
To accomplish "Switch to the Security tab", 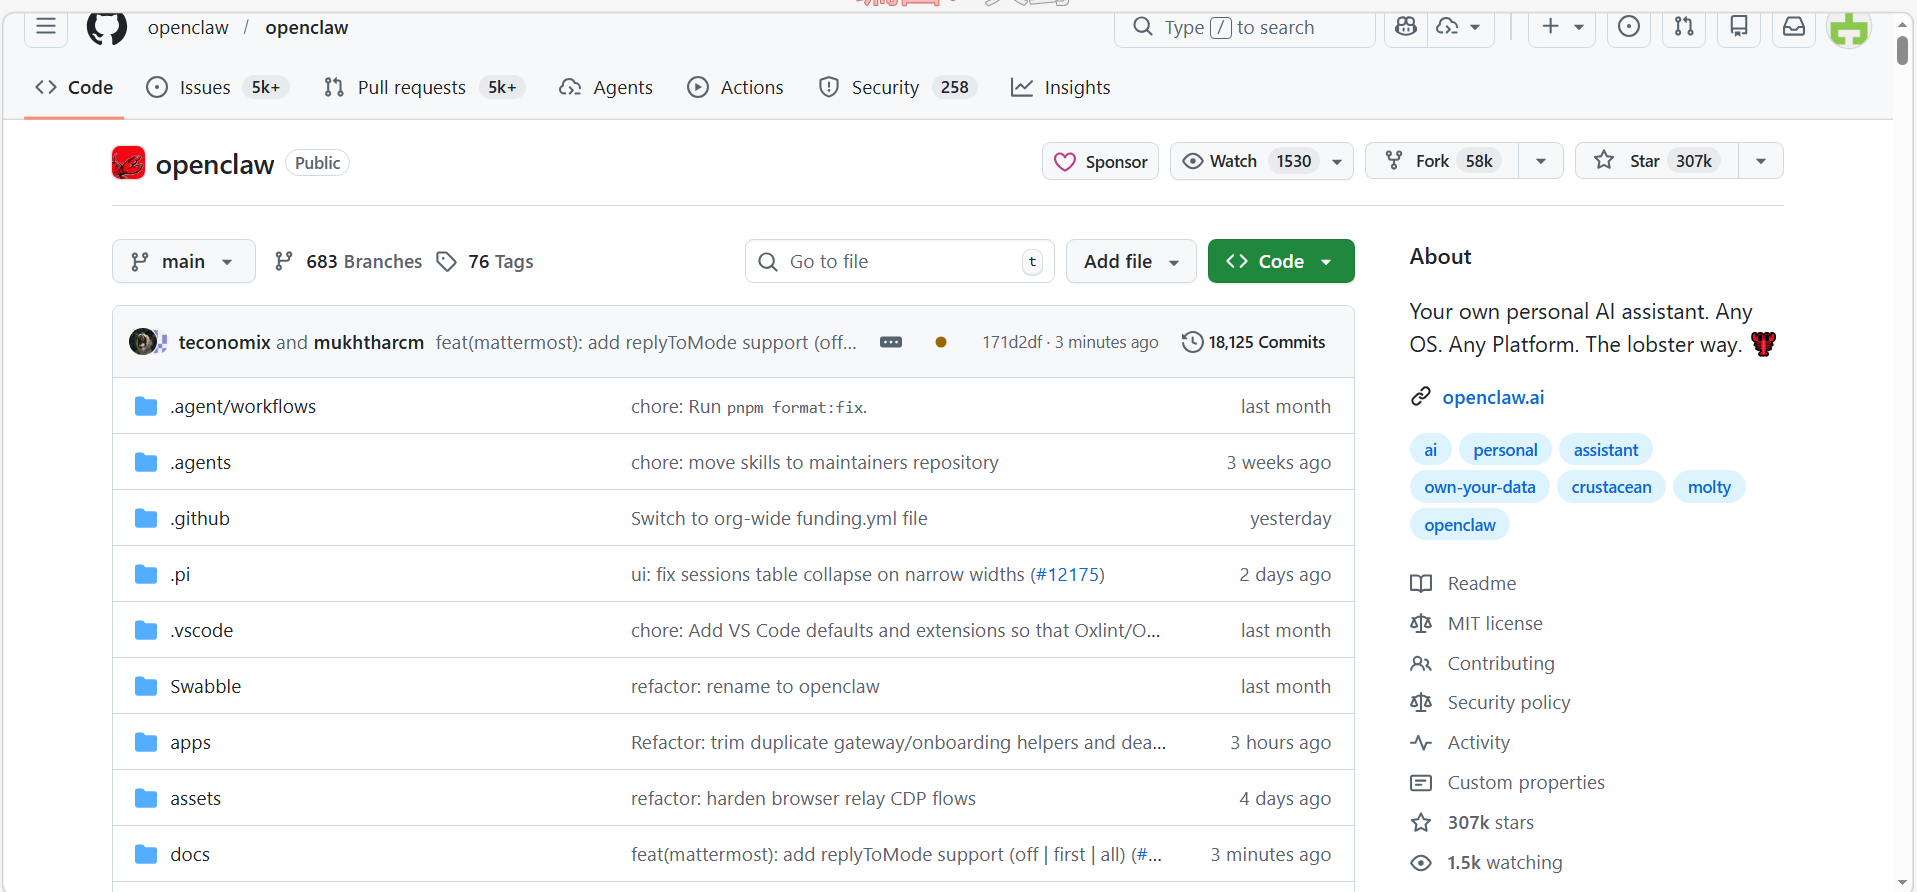I will pyautogui.click(x=897, y=87).
